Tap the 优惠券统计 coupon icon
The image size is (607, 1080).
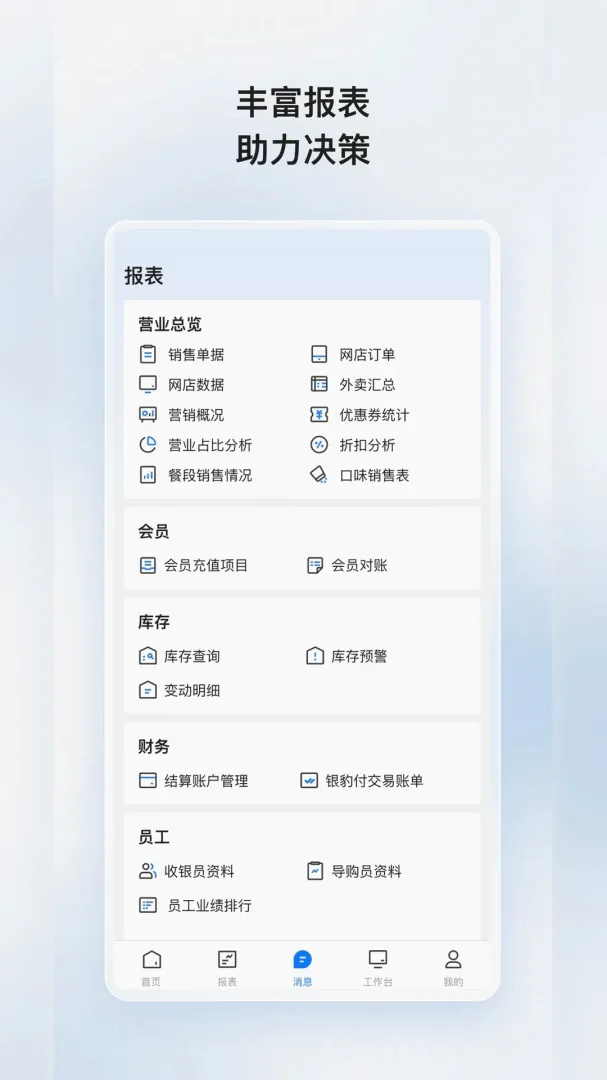[318, 414]
